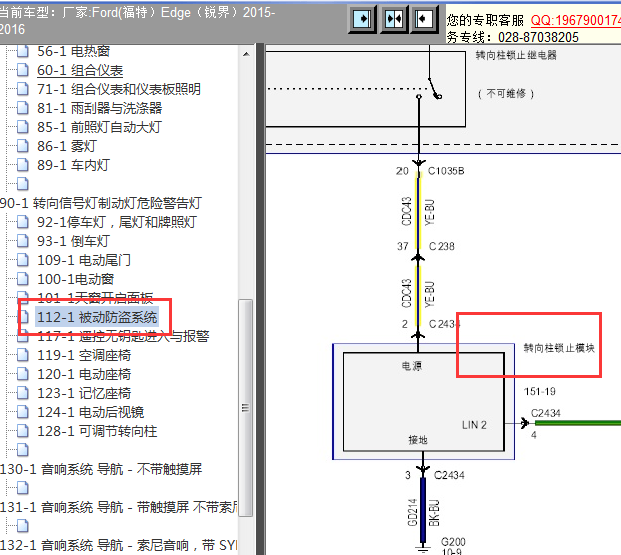Click the page icon beside 56-1 电热窗

pos(23,51)
